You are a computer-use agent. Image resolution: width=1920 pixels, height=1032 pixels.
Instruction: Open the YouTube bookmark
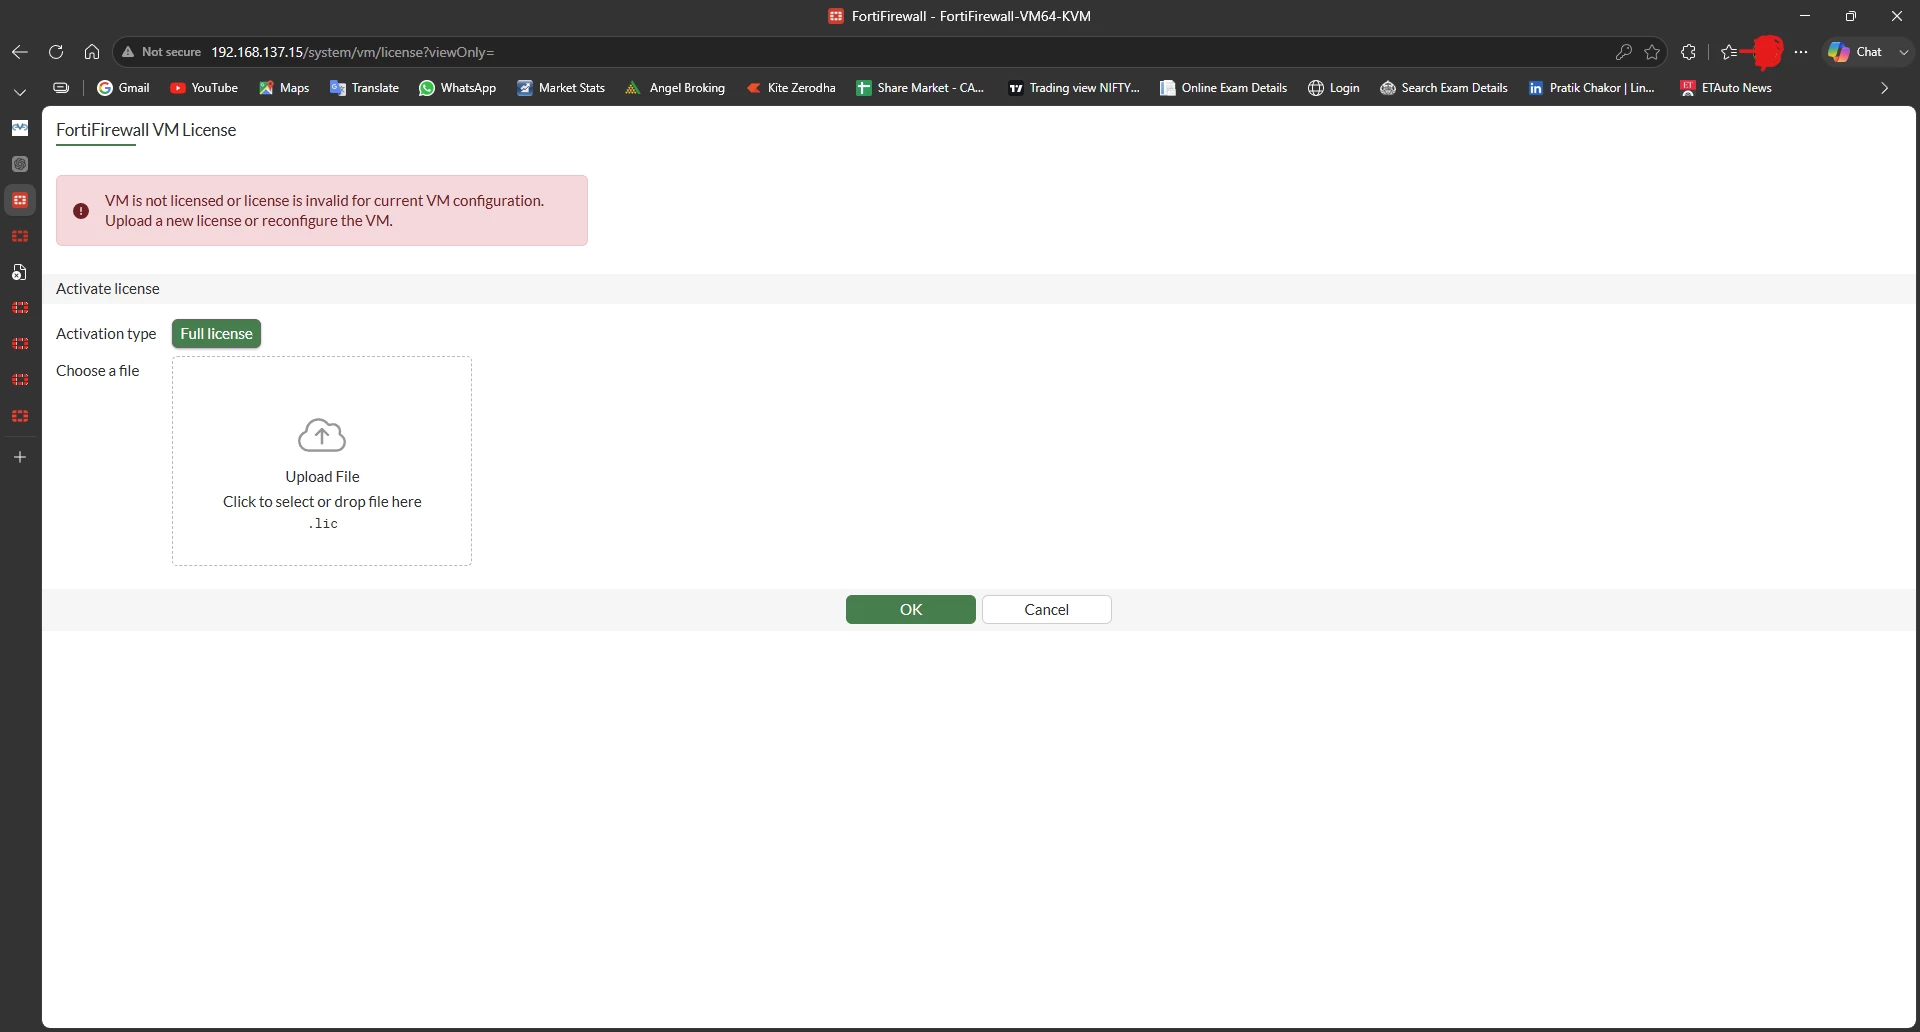pos(204,88)
